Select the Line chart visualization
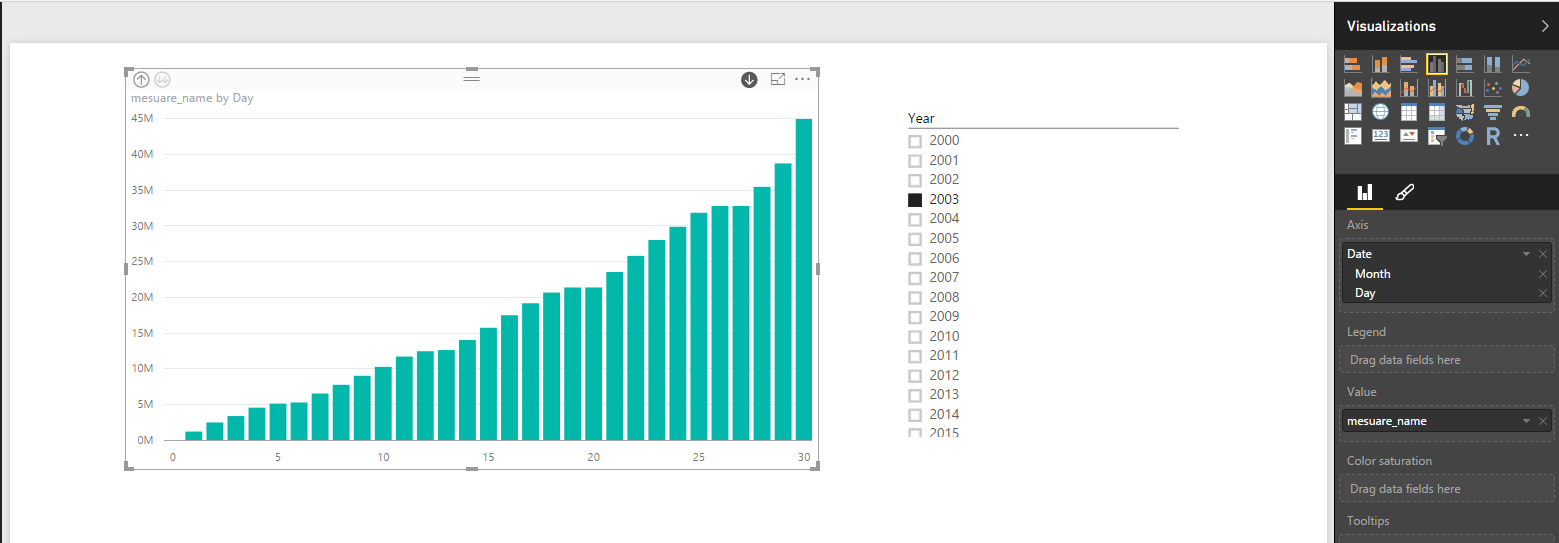Screen dimensions: 1559x543 1521,65
